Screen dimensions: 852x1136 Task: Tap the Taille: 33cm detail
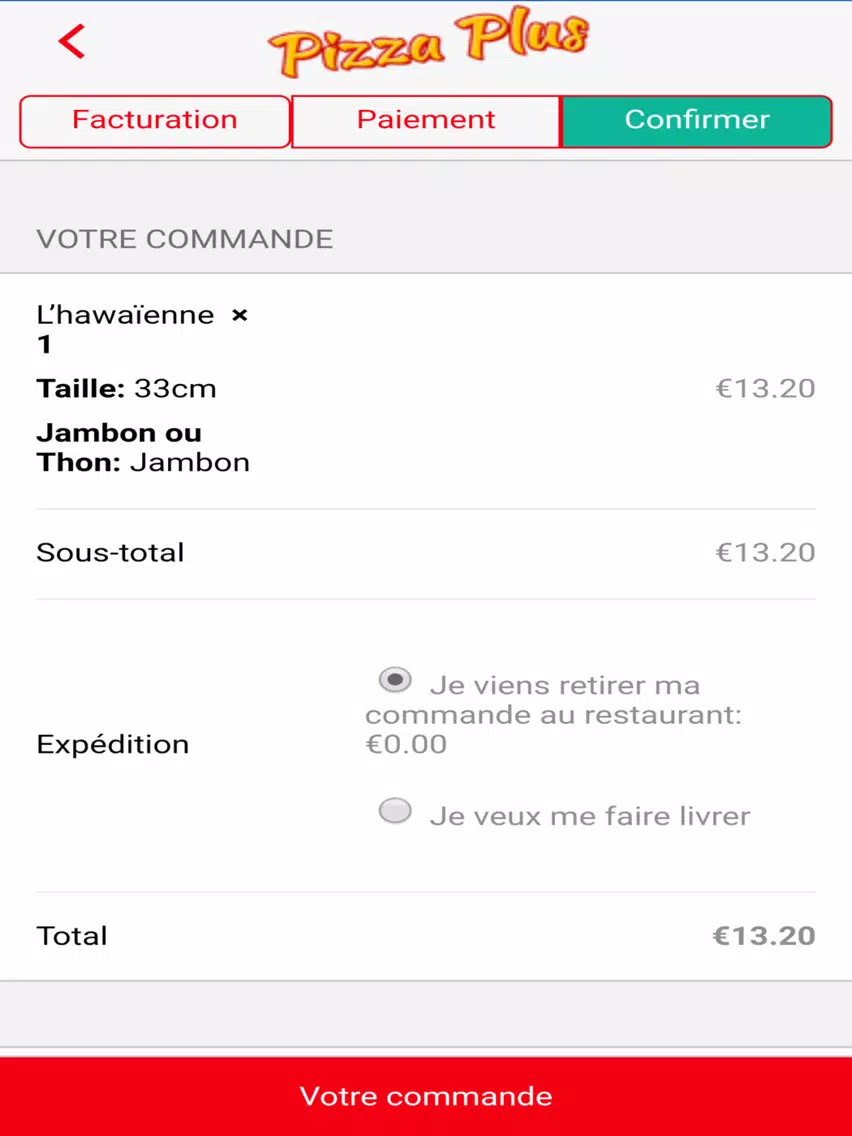coord(127,389)
